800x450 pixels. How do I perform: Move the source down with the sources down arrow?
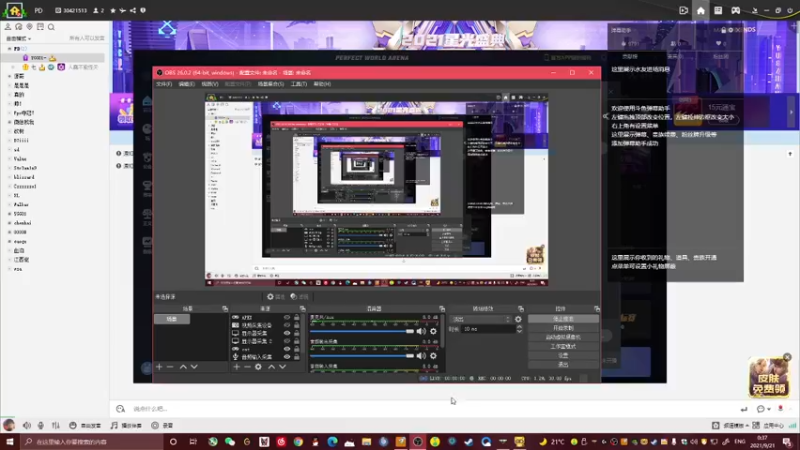[283, 367]
